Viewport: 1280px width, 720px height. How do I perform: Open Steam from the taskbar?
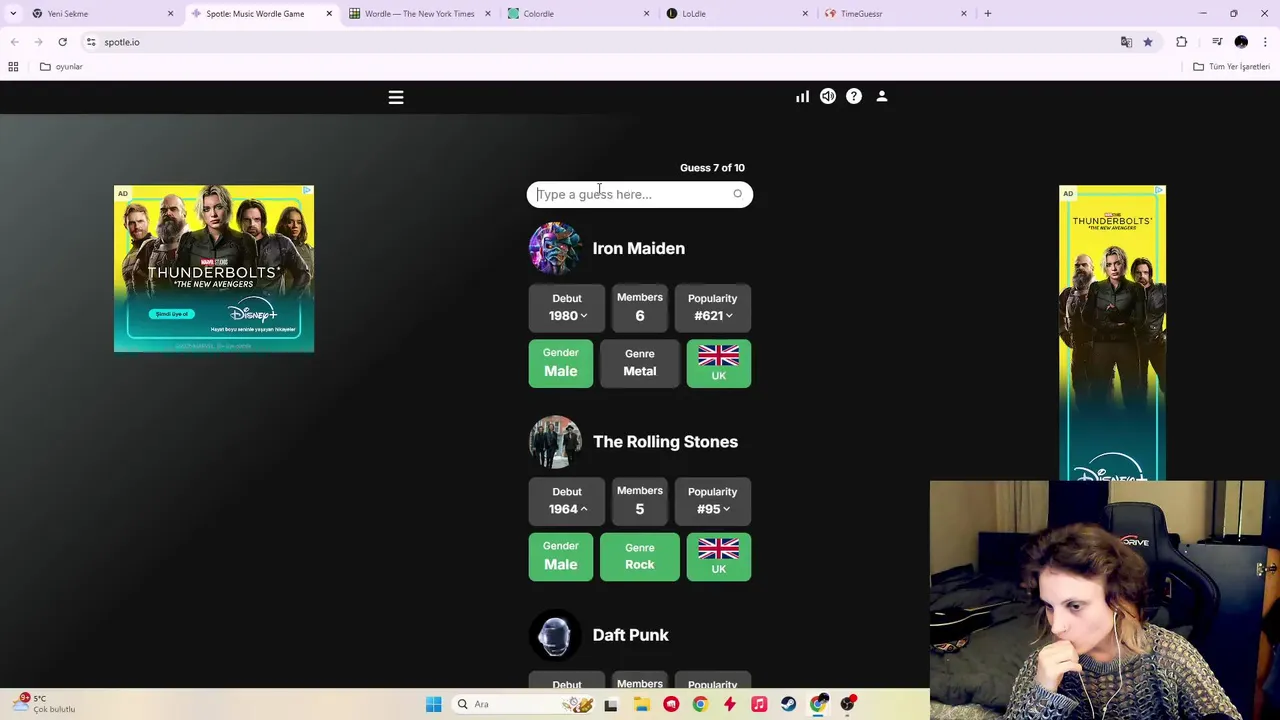point(789,704)
